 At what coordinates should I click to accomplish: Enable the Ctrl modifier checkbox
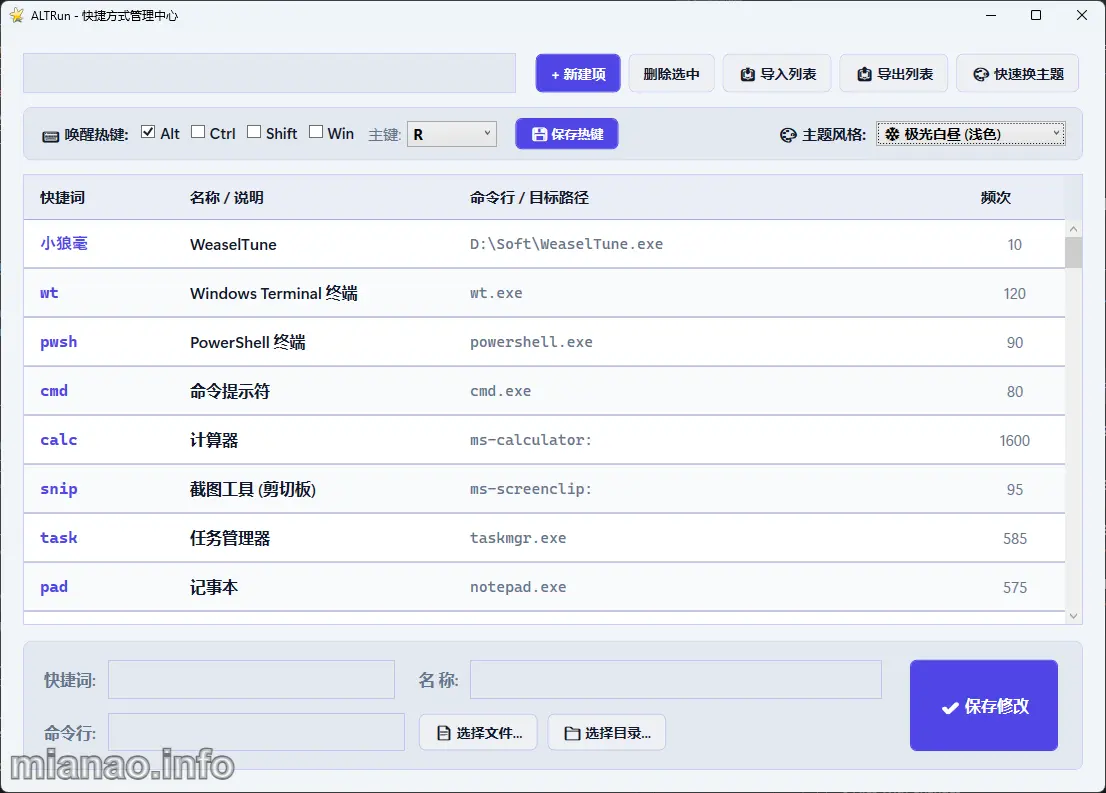198,132
